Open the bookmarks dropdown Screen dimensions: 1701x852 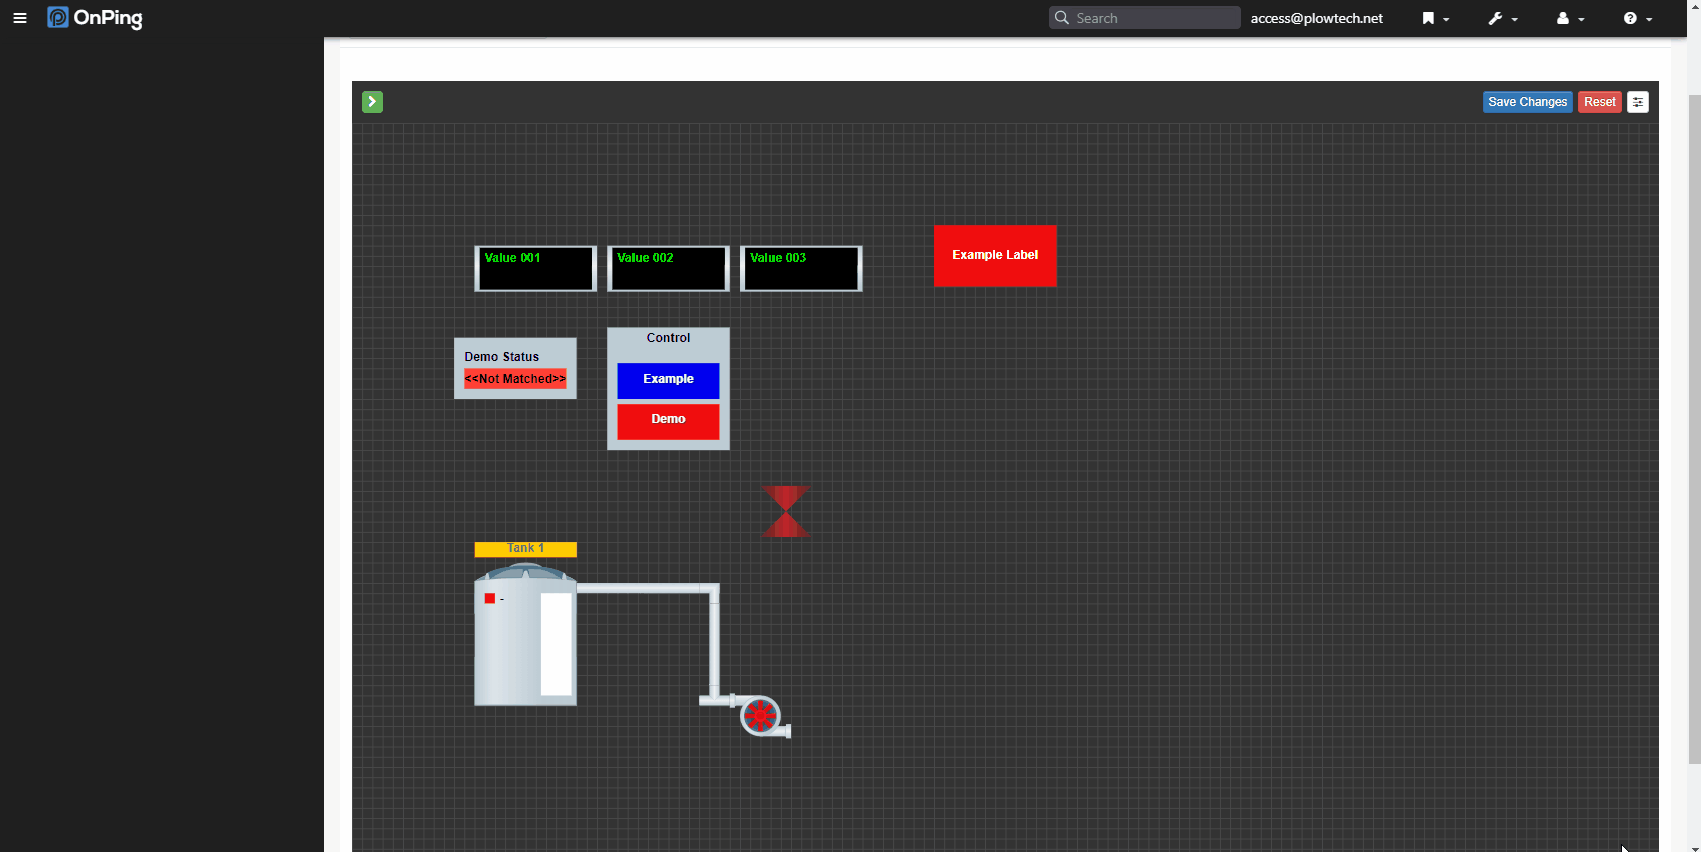click(1435, 18)
